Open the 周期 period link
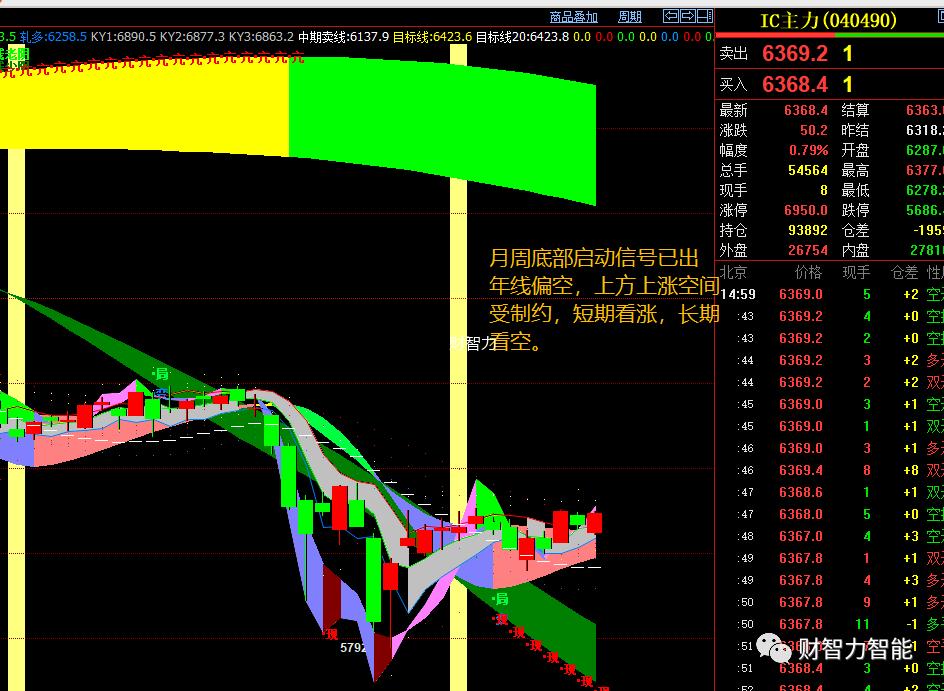This screenshot has width=944, height=691. (x=630, y=17)
